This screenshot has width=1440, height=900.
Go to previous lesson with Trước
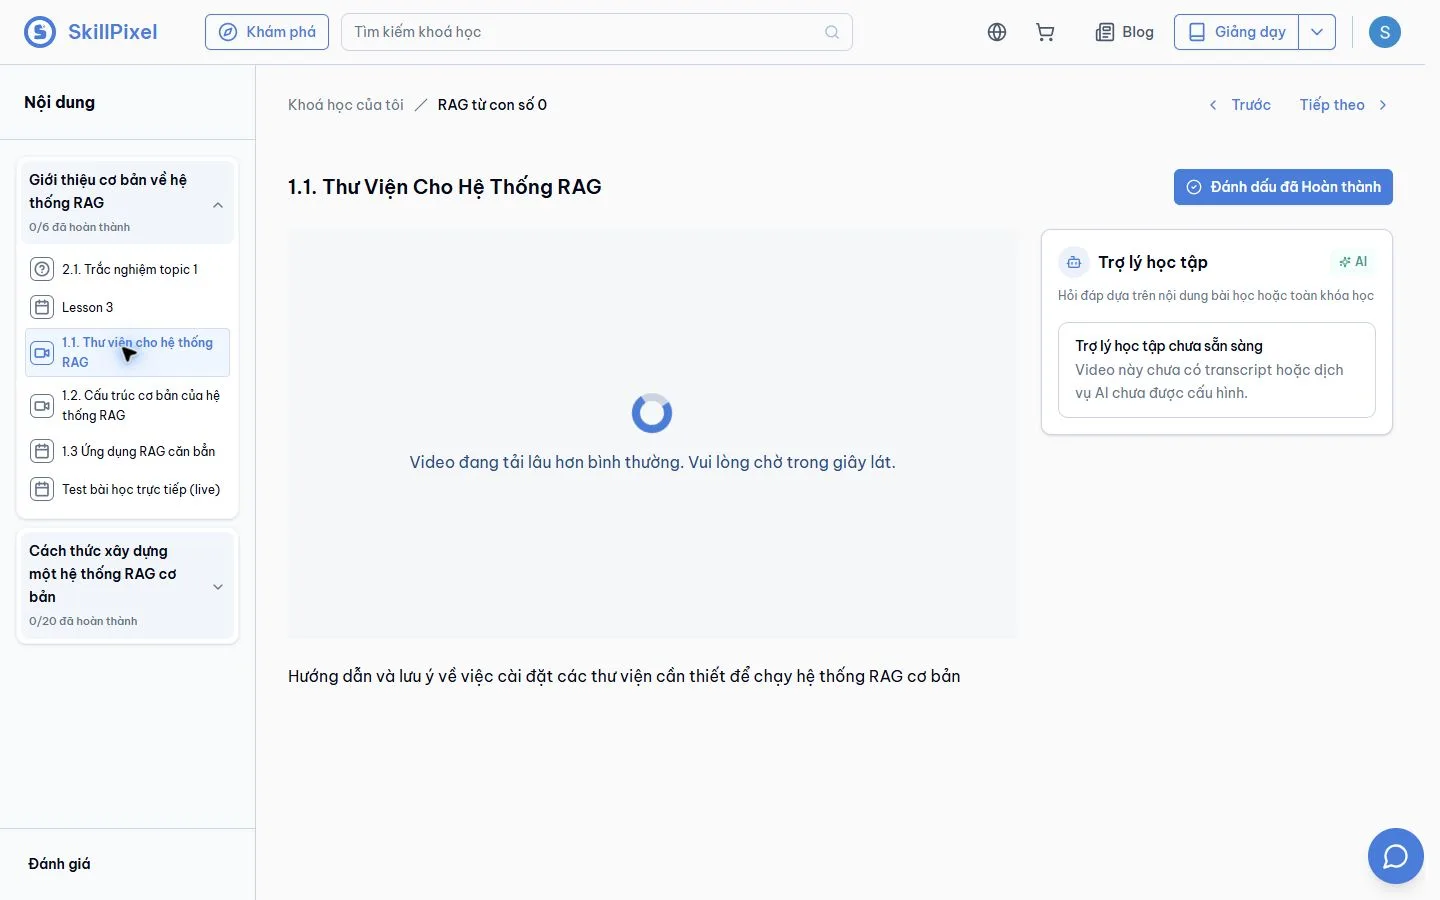click(x=1240, y=105)
